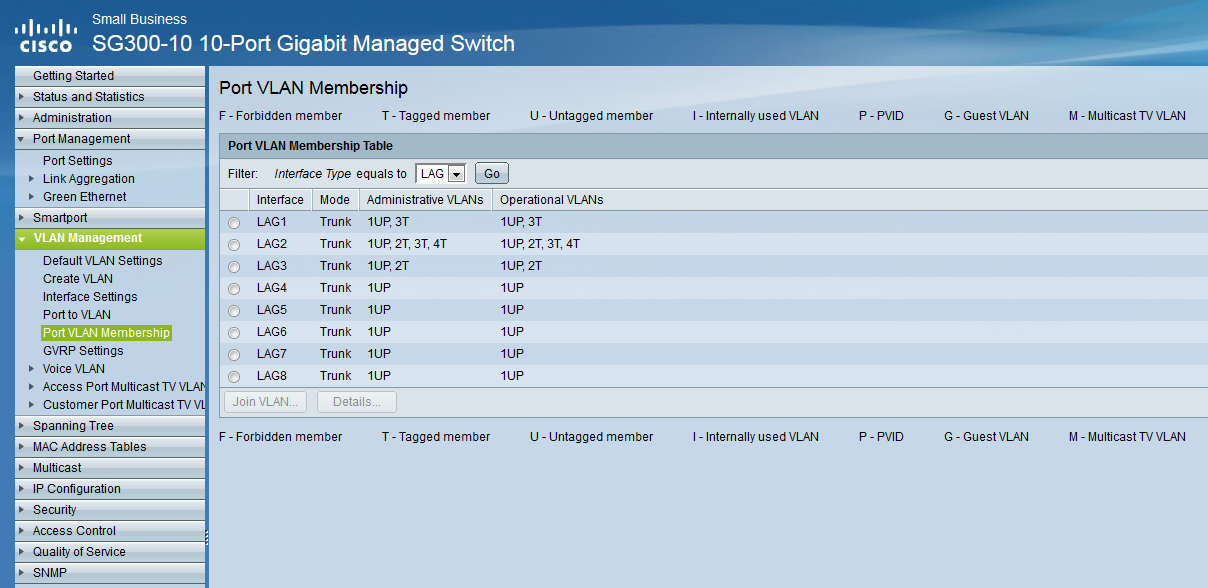Select the LAG1 row radio button
Image resolution: width=1208 pixels, height=588 pixels.
tap(234, 223)
